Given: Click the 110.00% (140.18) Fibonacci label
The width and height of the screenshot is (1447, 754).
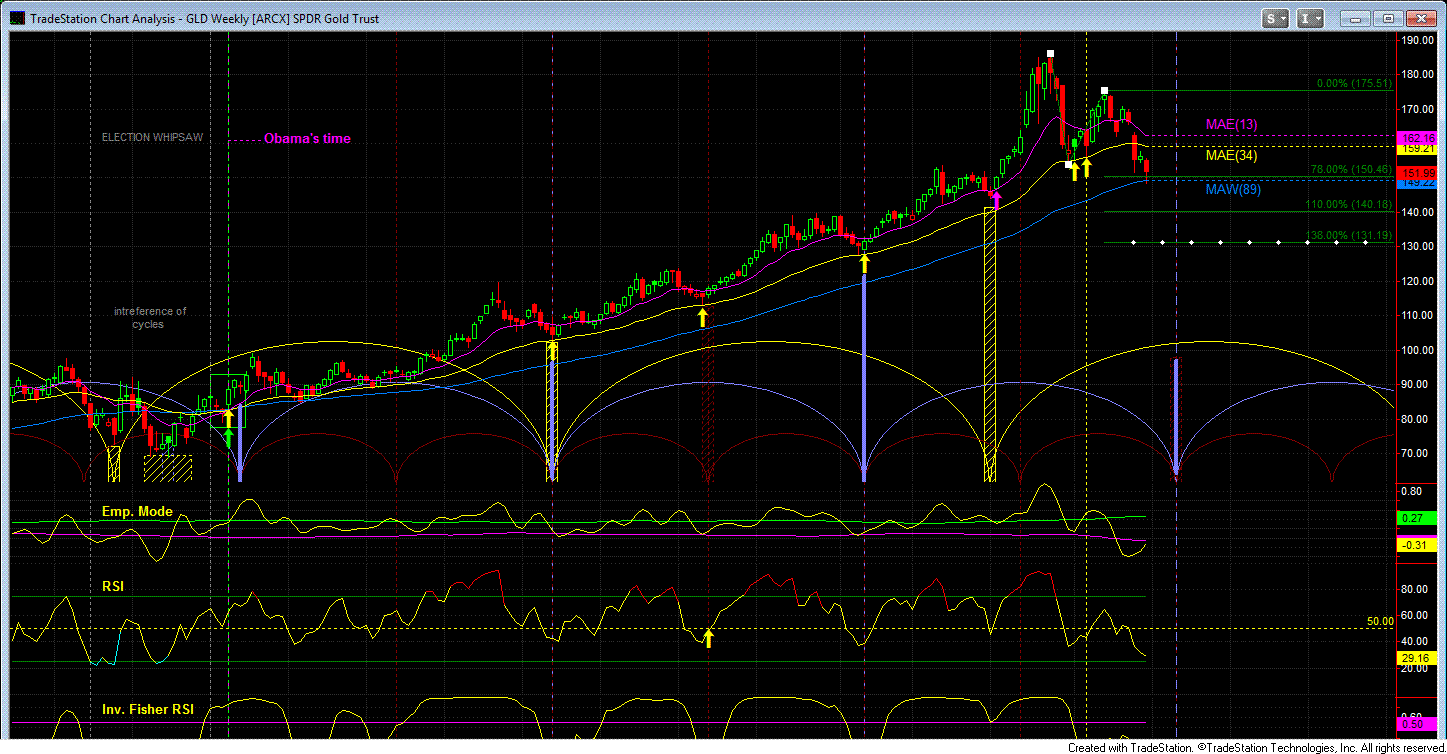Looking at the screenshot, I should point(1349,204).
